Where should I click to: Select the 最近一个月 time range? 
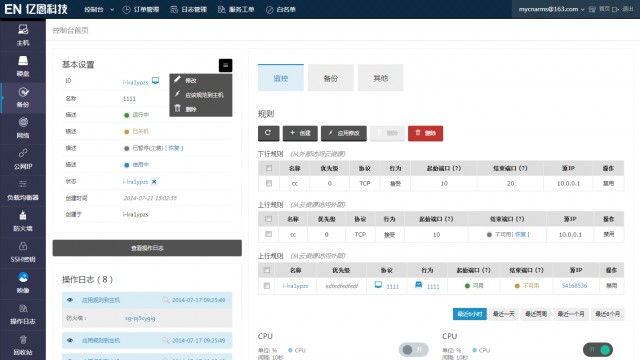pos(571,314)
